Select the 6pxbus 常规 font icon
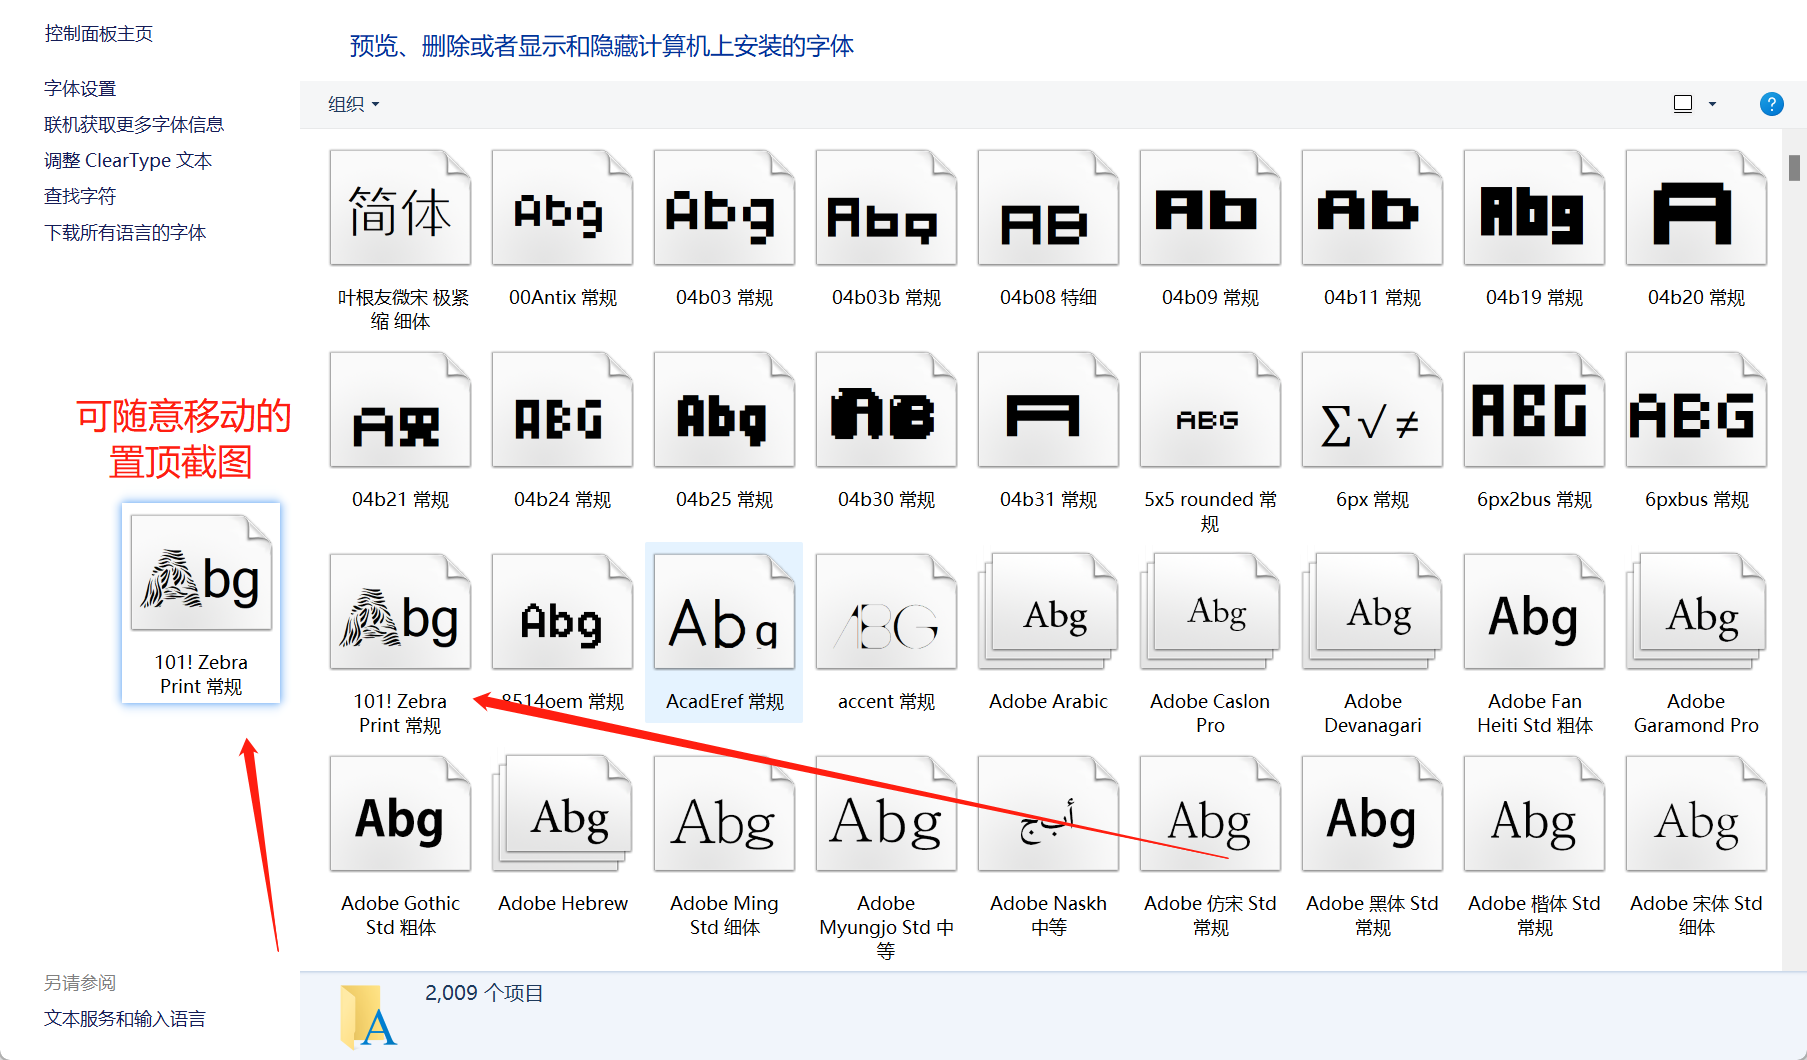 point(1696,410)
